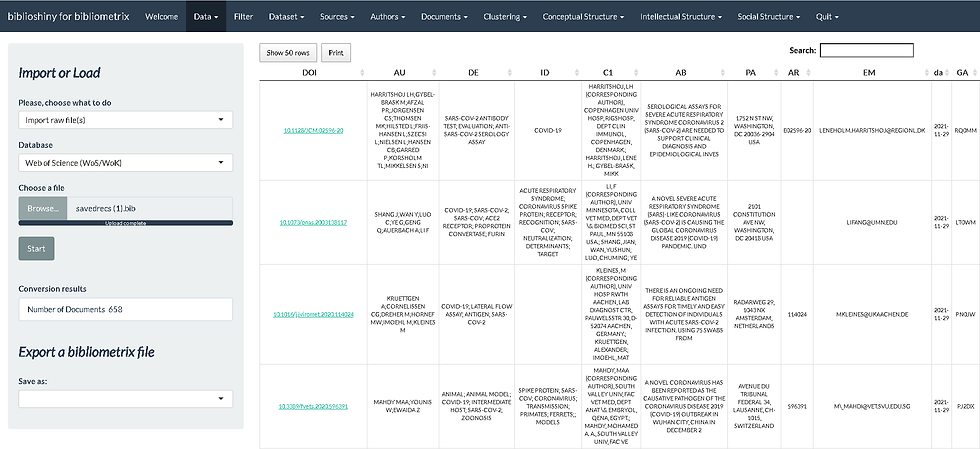Open the Conceptual Structure menu
The image size is (980, 449).
pyautogui.click(x=583, y=17)
